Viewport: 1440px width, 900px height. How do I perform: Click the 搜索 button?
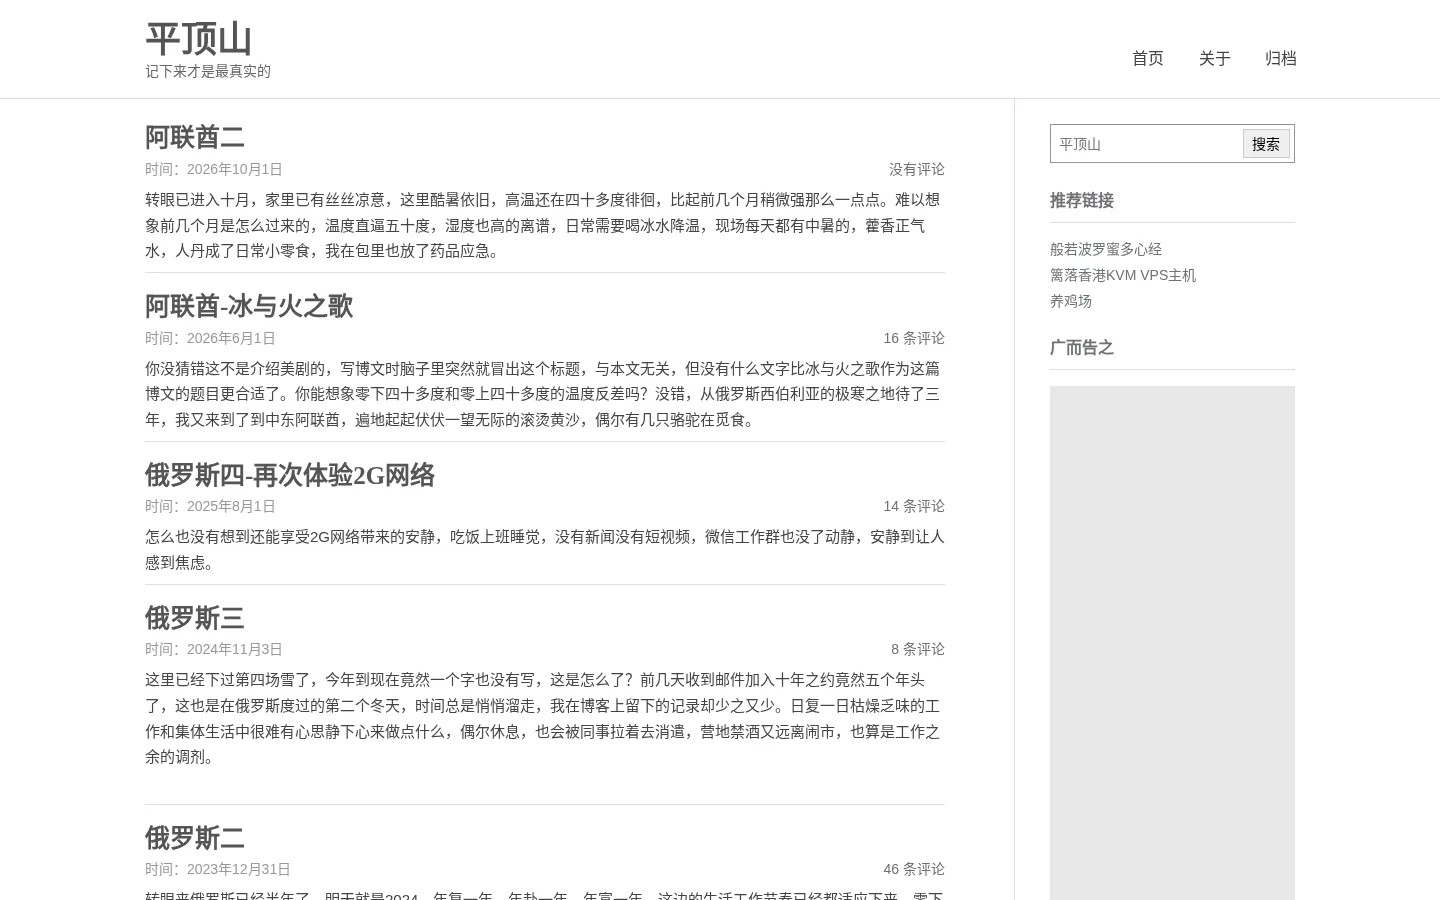1266,144
